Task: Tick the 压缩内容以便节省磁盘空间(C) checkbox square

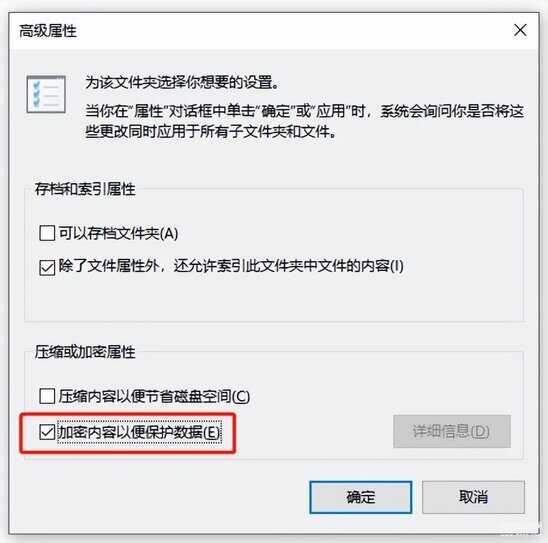Action: [x=47, y=396]
